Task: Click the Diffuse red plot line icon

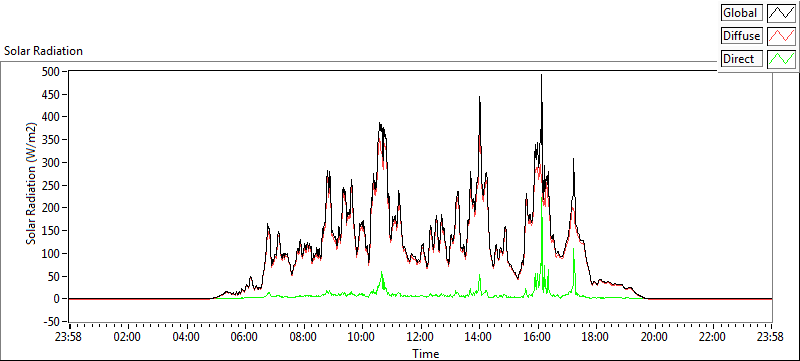Action: [x=781, y=36]
